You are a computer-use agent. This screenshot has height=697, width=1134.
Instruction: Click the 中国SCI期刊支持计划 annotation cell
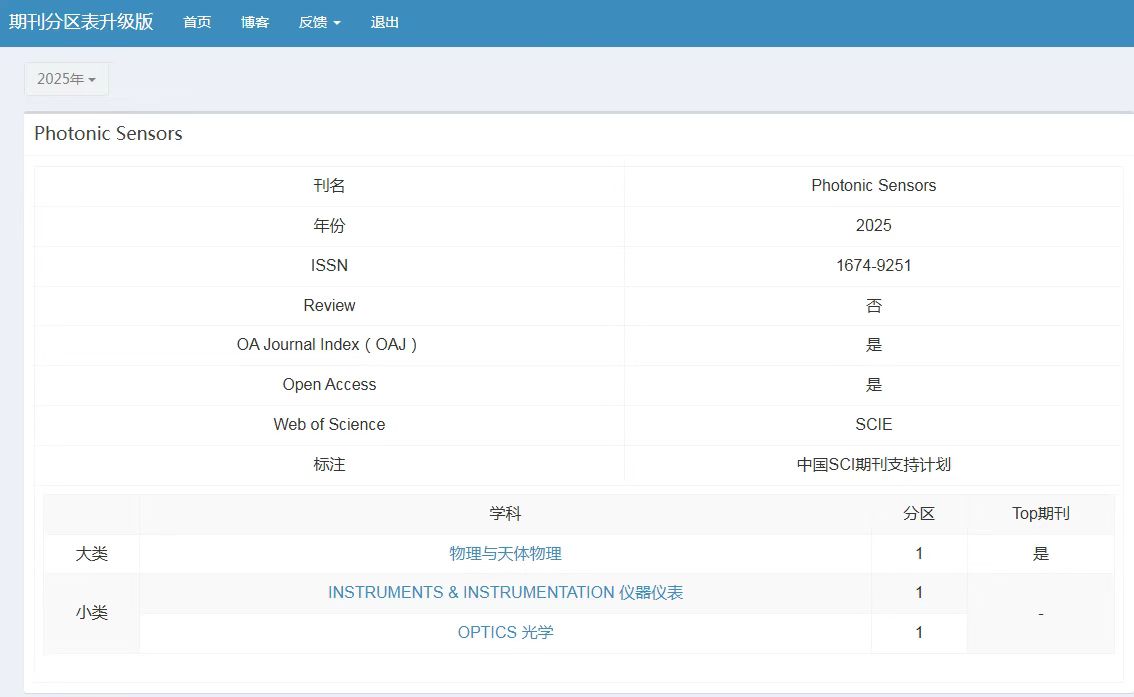(x=873, y=465)
